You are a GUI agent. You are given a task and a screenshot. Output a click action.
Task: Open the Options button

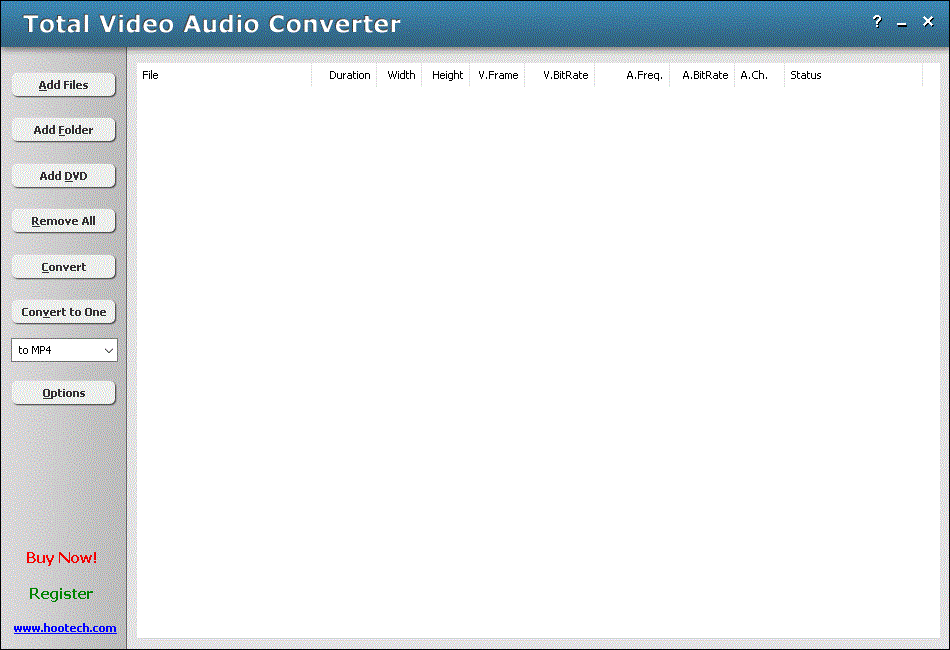click(x=64, y=393)
